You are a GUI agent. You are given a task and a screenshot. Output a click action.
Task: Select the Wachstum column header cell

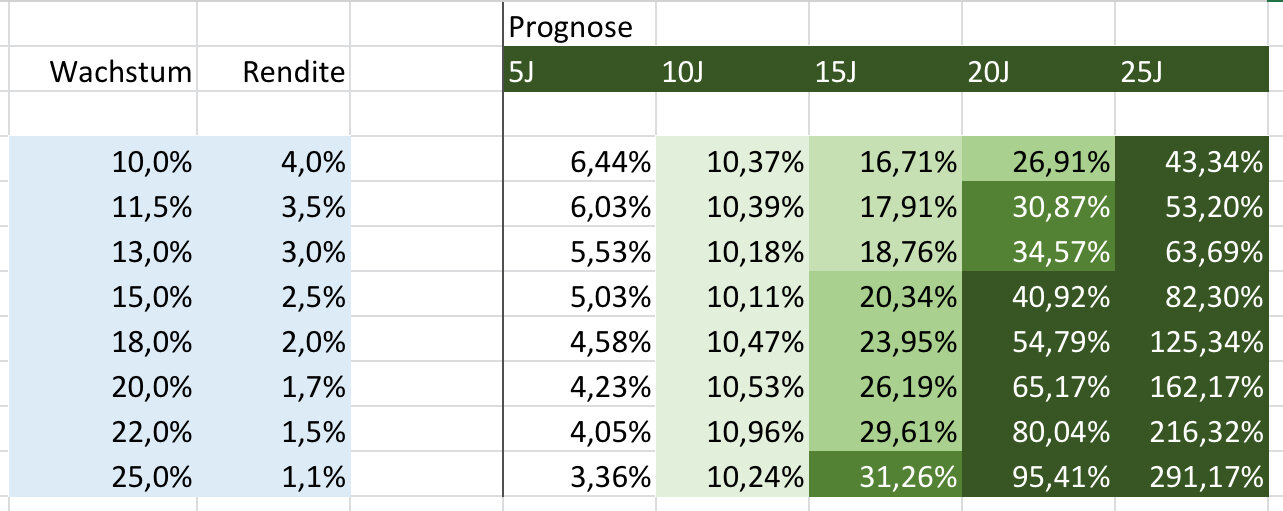tap(121, 72)
